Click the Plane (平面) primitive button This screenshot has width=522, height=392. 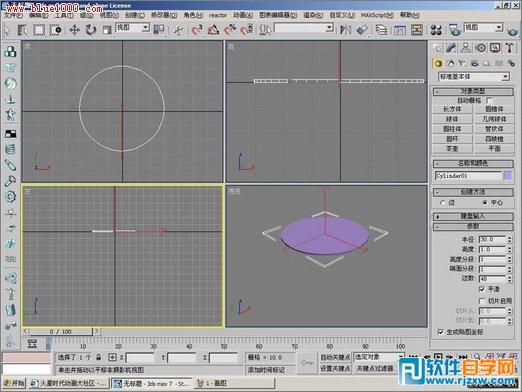(x=494, y=149)
